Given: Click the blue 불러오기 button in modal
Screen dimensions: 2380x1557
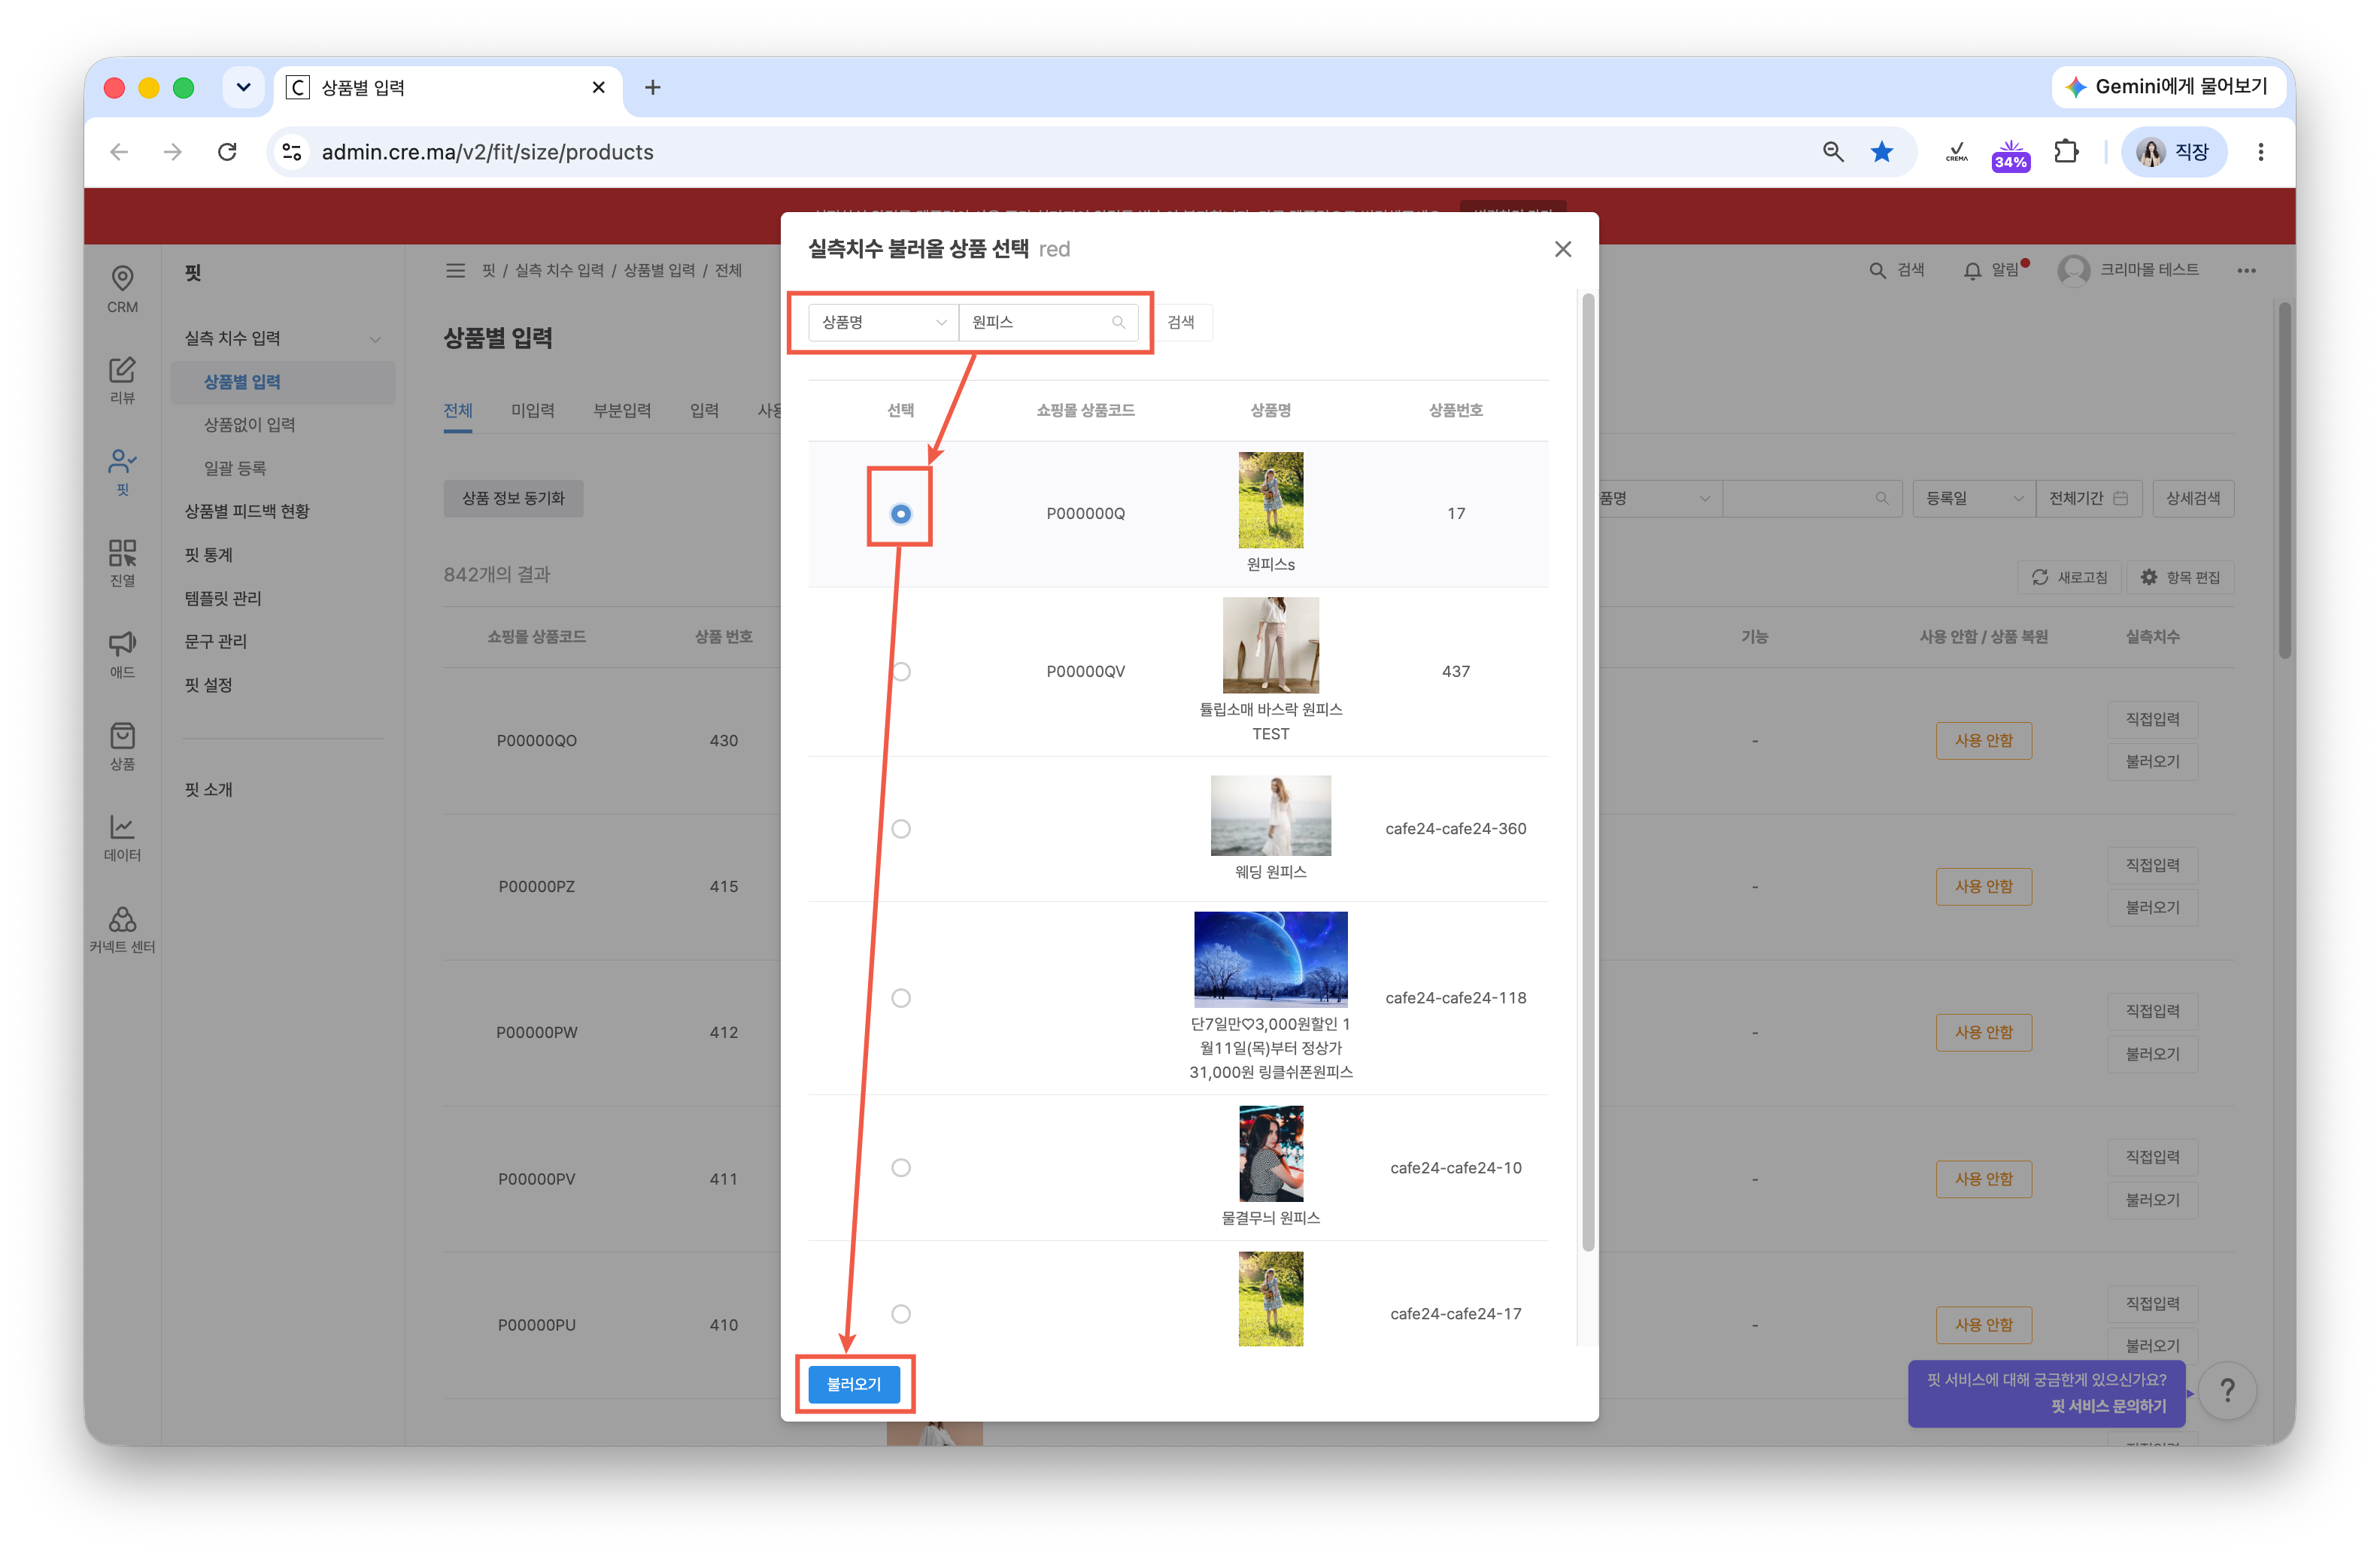Looking at the screenshot, I should [853, 1384].
